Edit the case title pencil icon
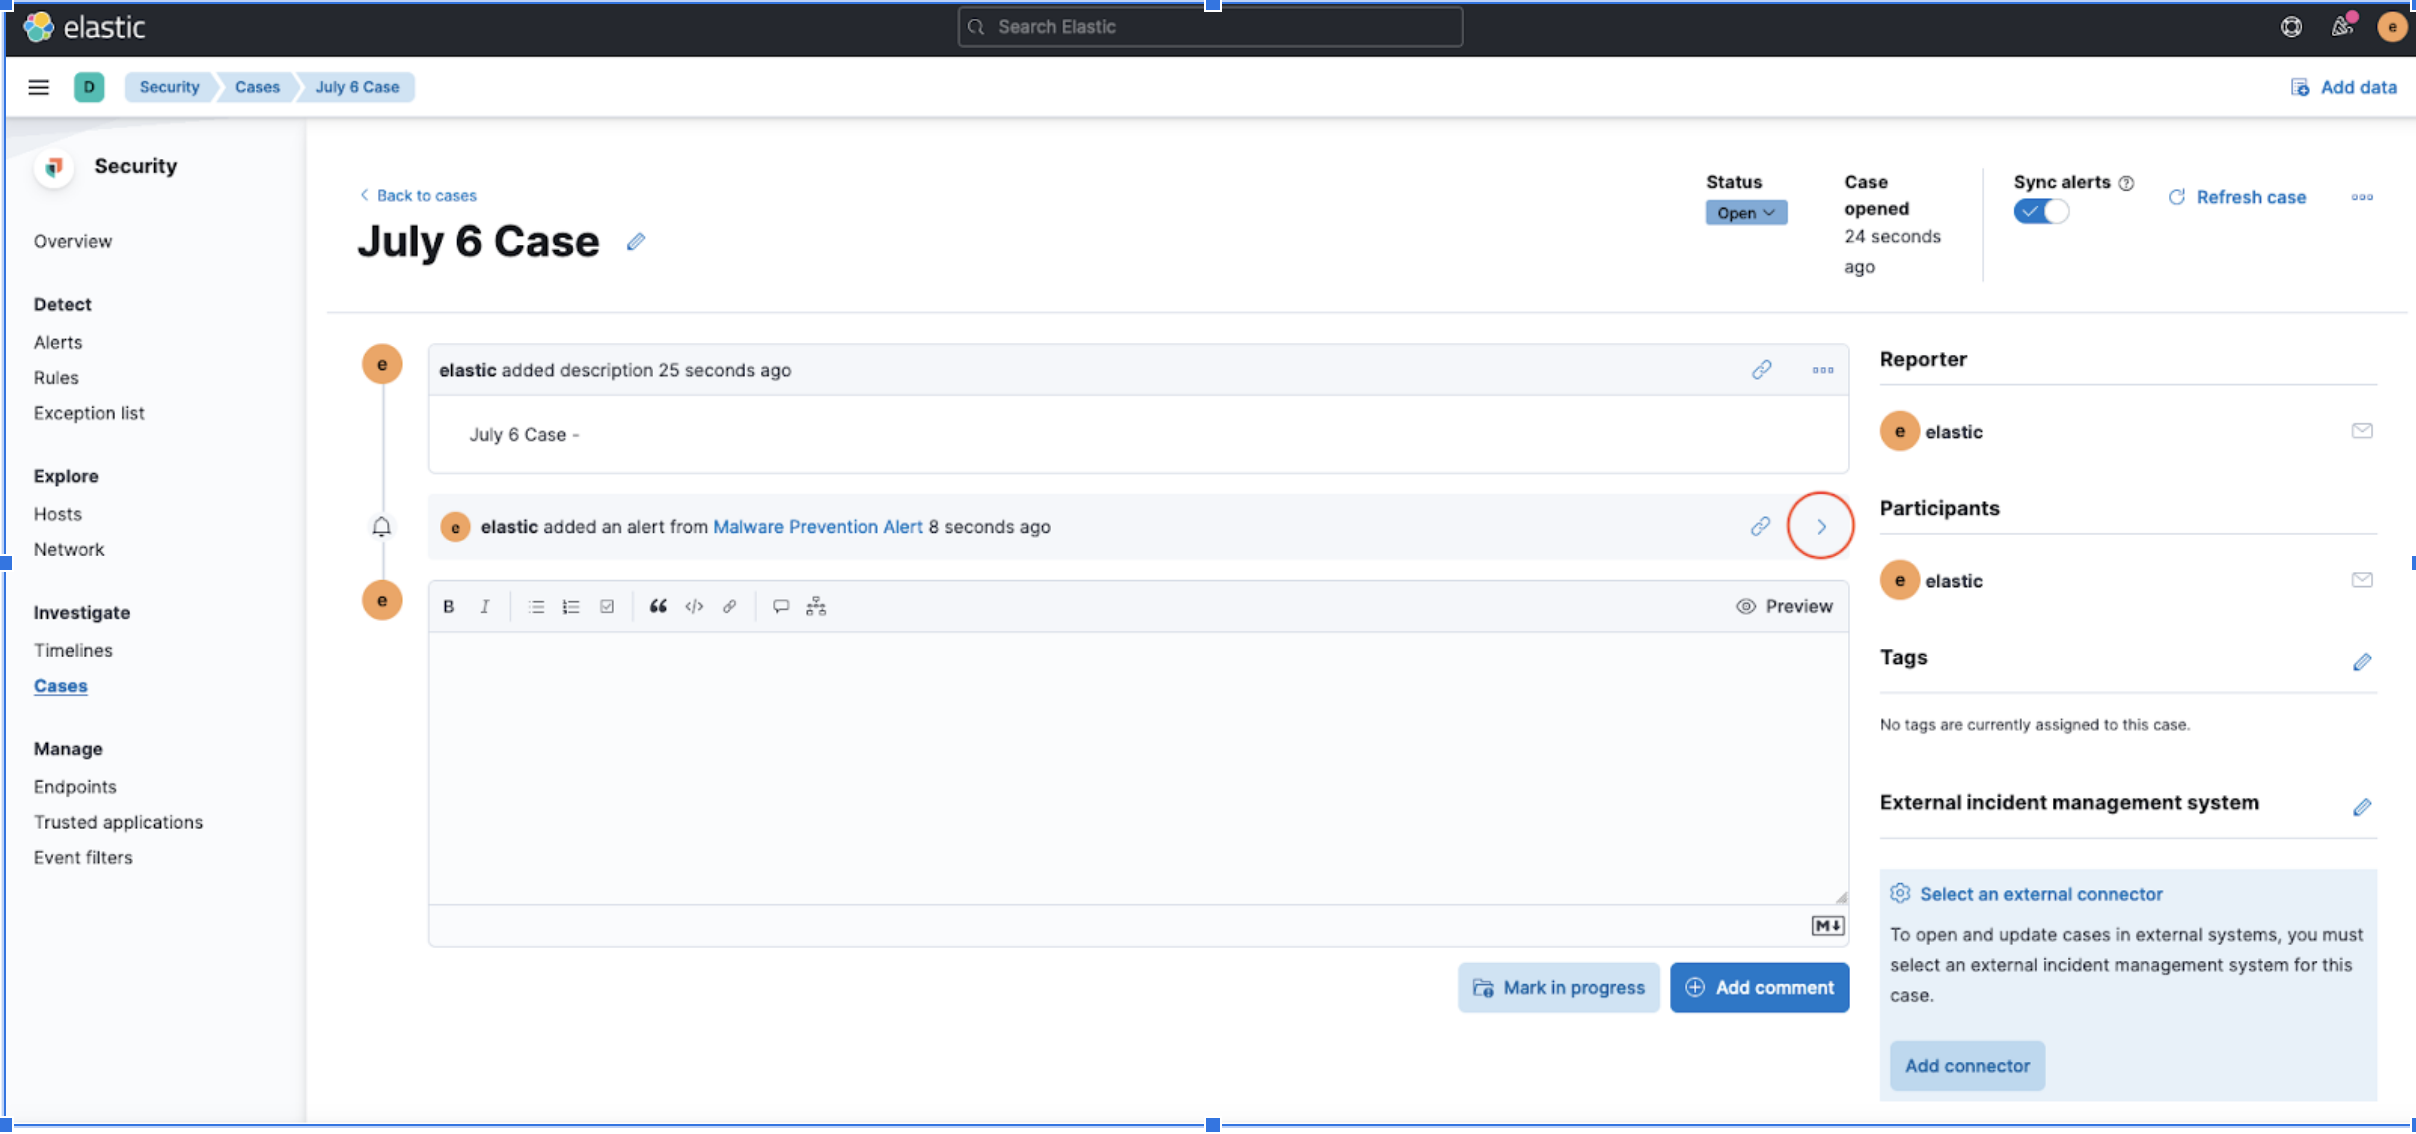Screen dimensions: 2416x1134 [636, 242]
